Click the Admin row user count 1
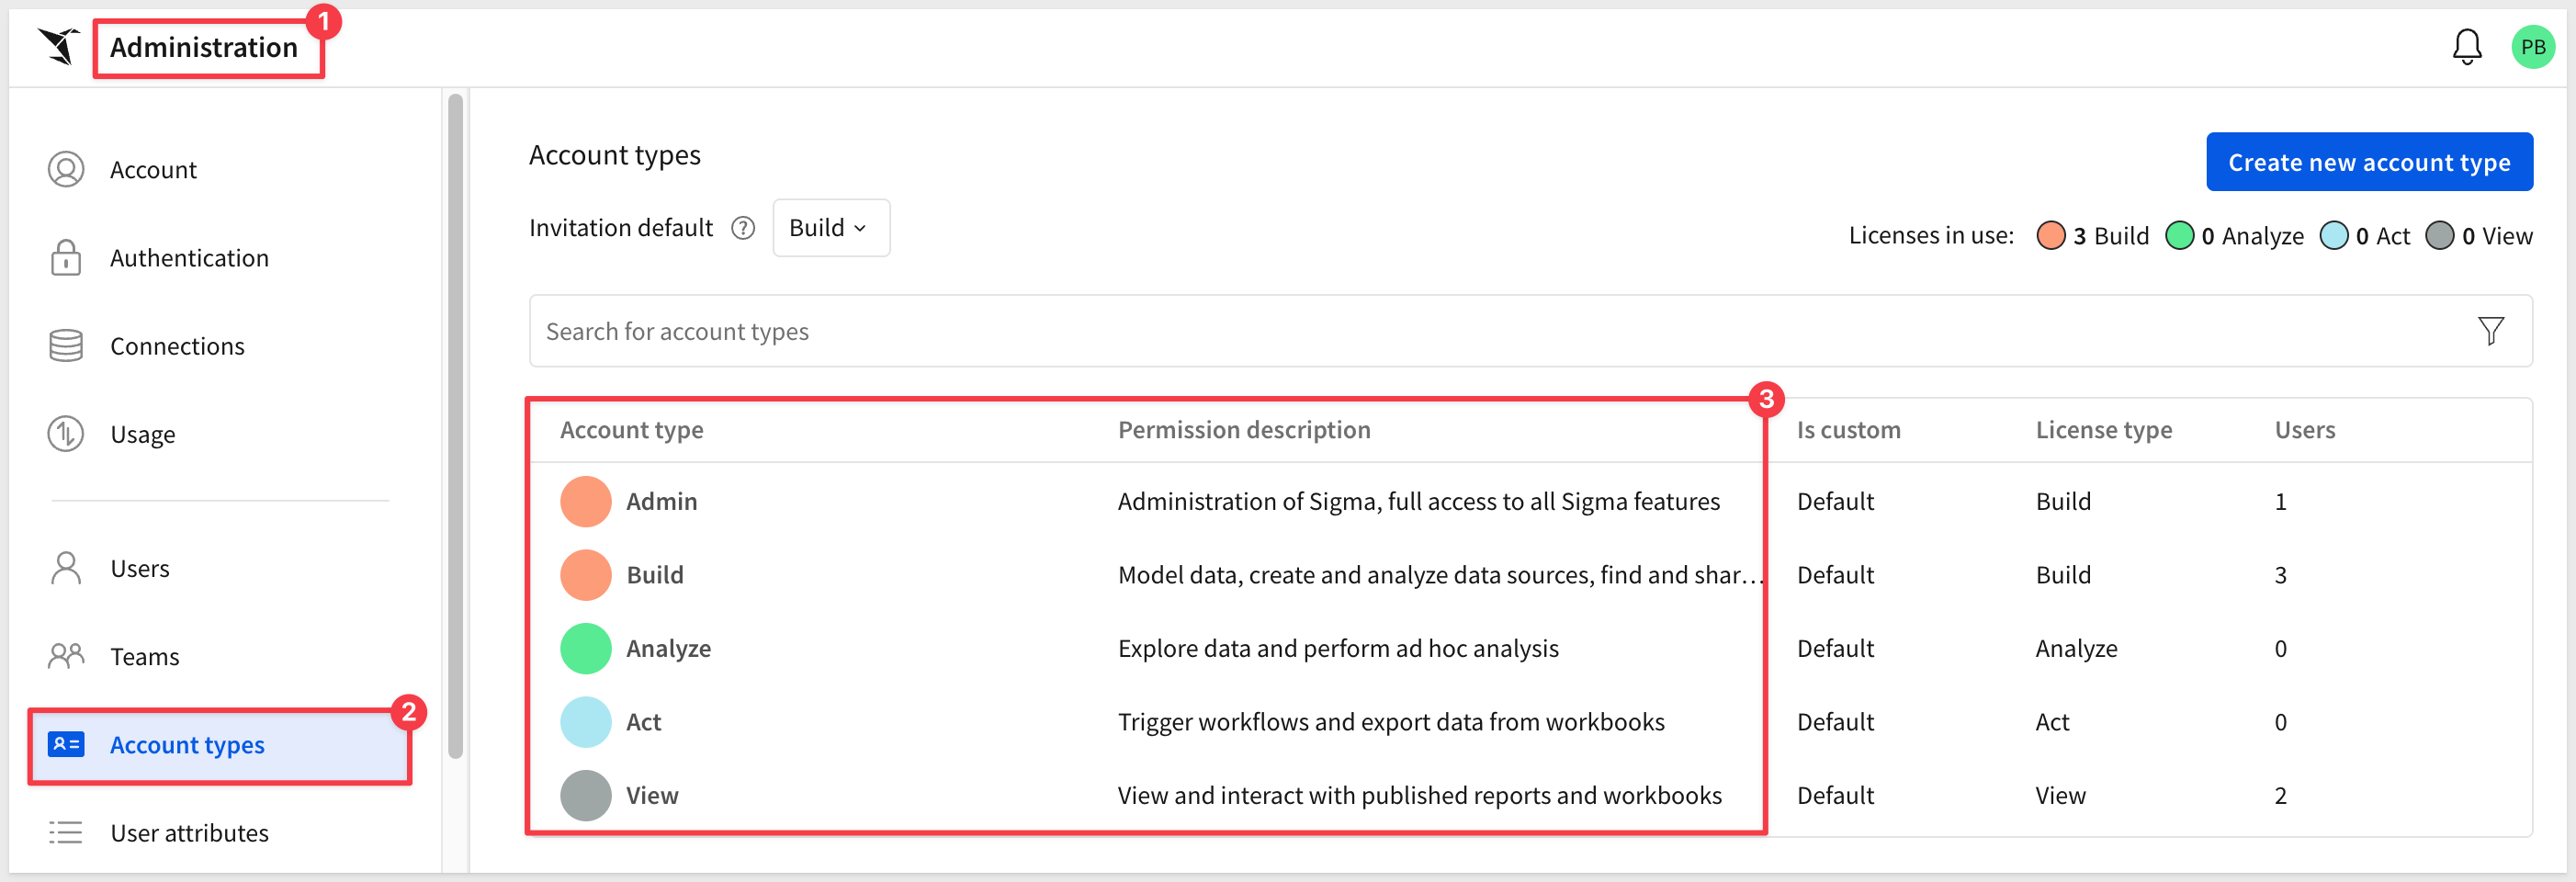Viewport: 2576px width, 882px height. 2281,501
